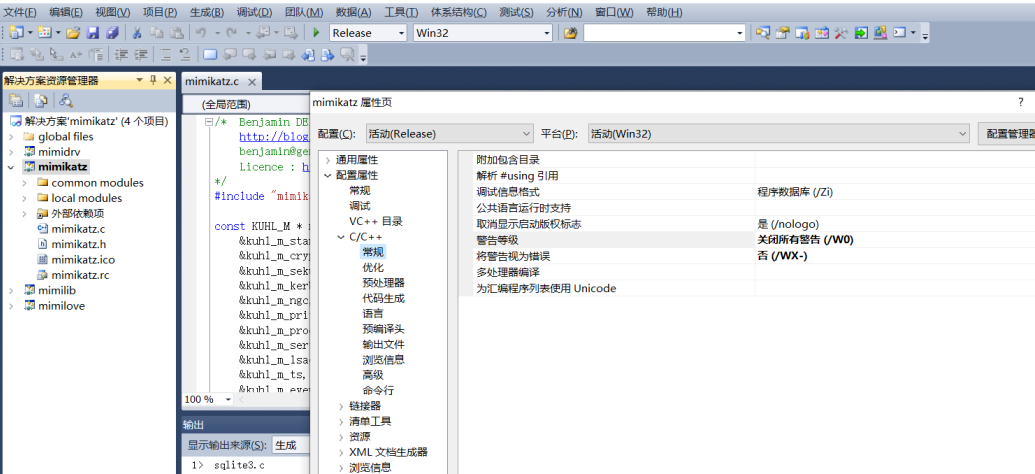Image resolution: width=1035 pixels, height=474 pixels.
Task: Open the Start Page green arrow icon
Action: tap(861, 32)
